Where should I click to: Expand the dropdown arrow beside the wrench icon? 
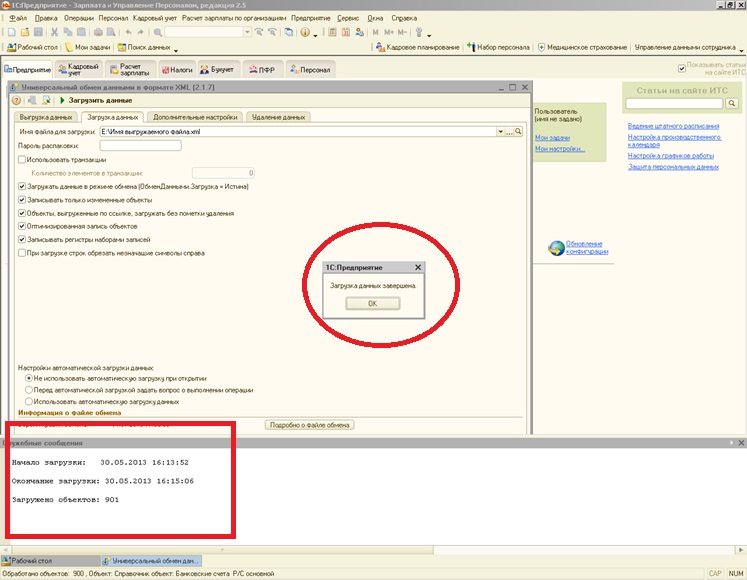tap(429, 35)
